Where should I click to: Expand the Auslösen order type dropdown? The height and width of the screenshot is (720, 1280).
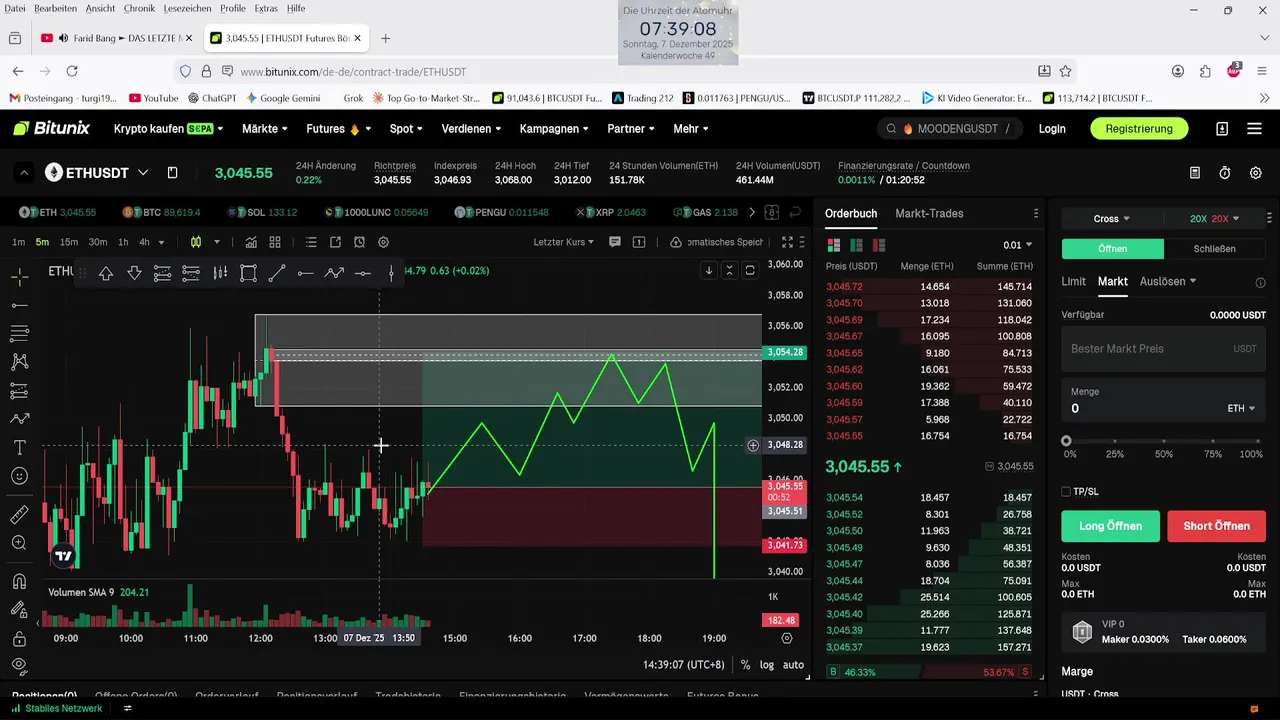[x=1168, y=281]
